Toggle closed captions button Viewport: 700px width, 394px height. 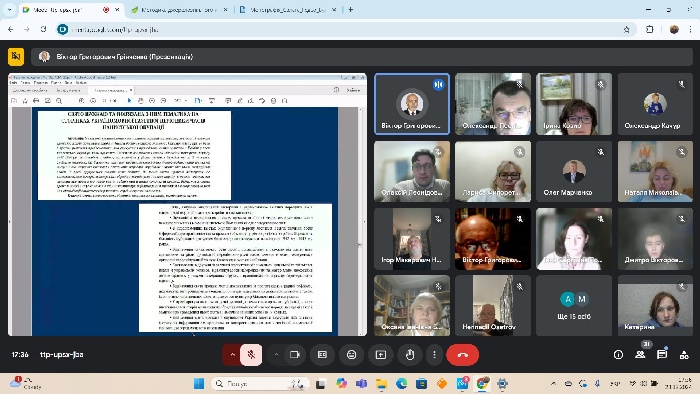[322, 355]
